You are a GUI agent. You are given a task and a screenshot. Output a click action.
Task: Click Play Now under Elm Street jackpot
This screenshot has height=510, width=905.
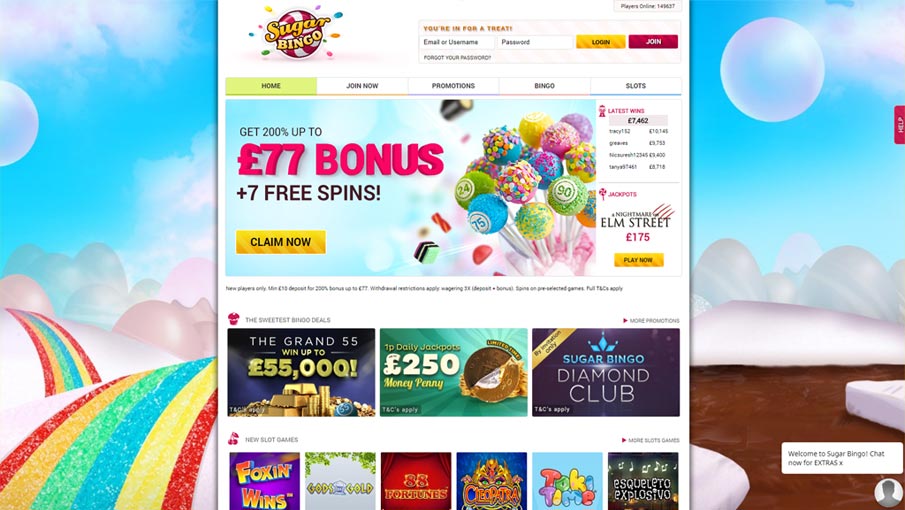point(638,260)
